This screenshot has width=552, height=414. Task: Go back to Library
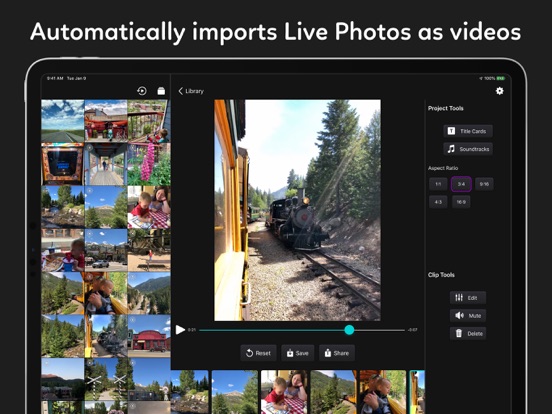[x=191, y=91]
